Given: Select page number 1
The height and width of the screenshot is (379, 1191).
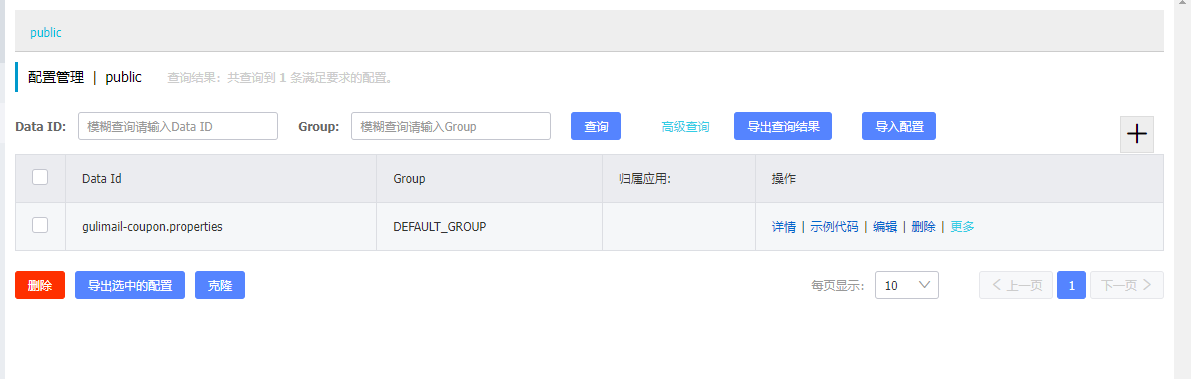Looking at the screenshot, I should (1072, 285).
